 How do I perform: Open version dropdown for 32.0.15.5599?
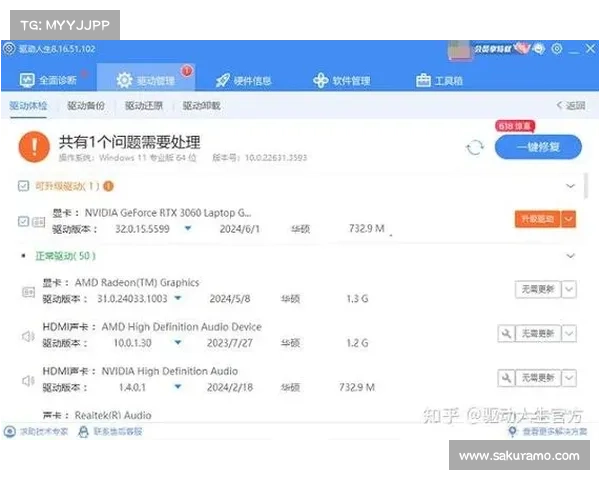coord(188,229)
